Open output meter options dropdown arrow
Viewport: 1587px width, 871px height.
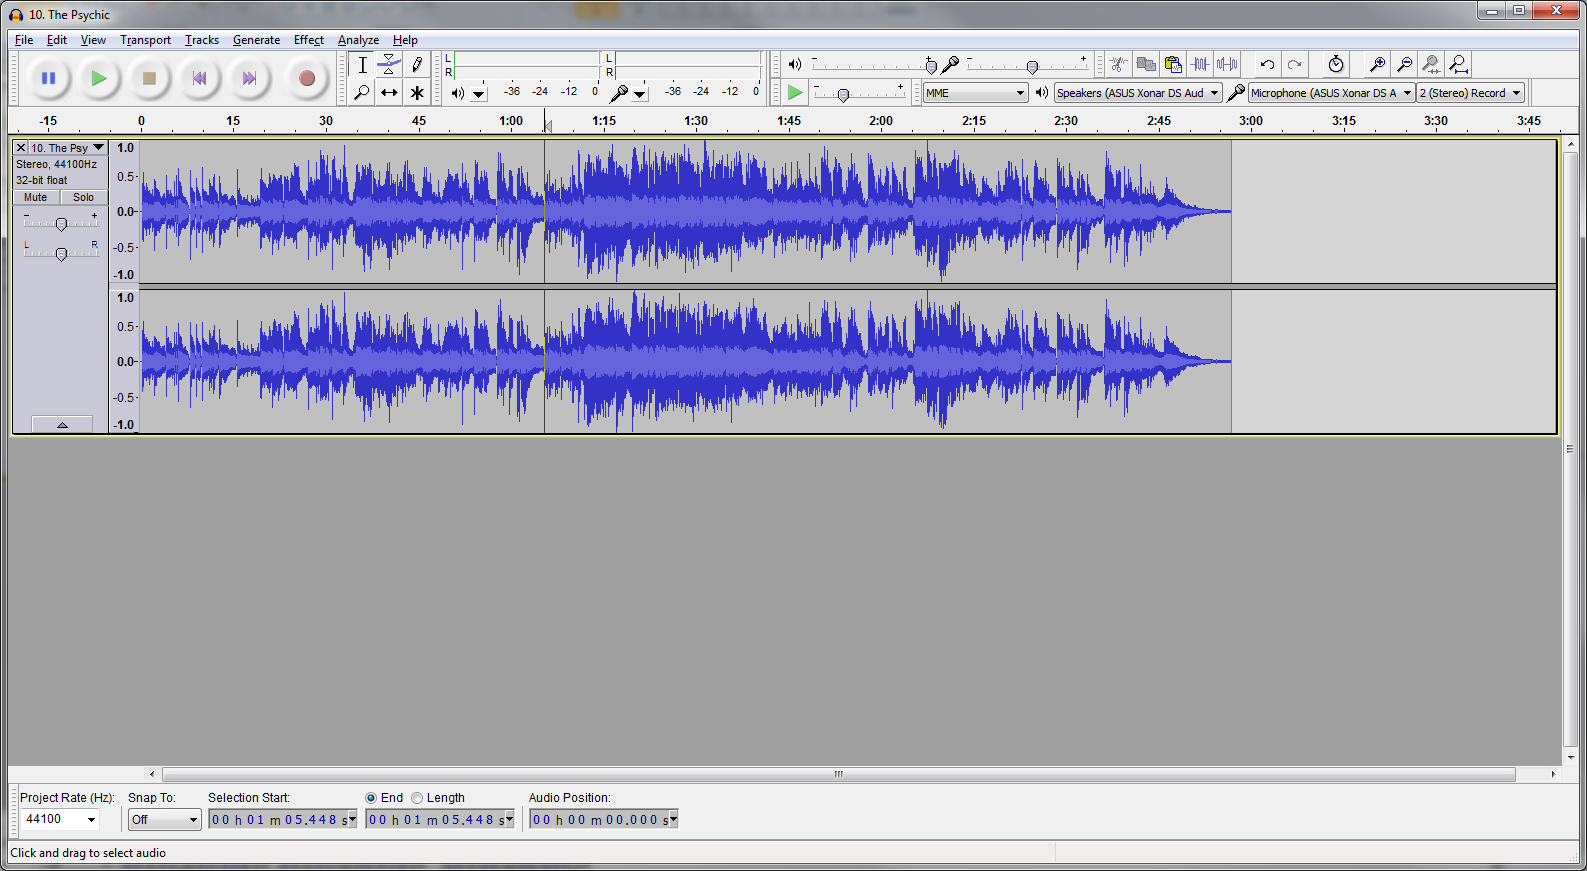pyautogui.click(x=479, y=94)
